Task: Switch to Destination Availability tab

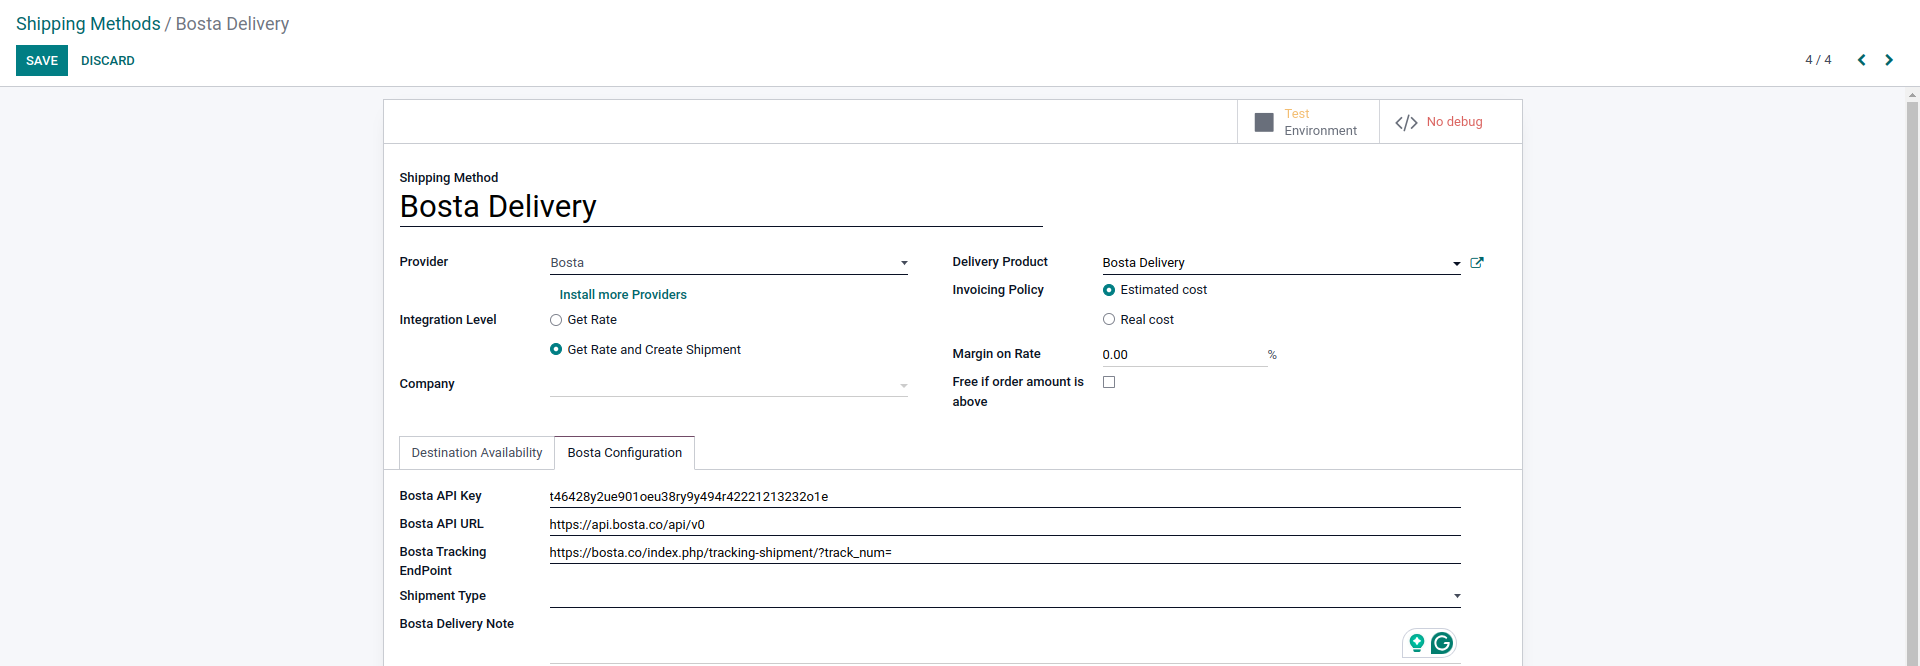Action: (477, 453)
